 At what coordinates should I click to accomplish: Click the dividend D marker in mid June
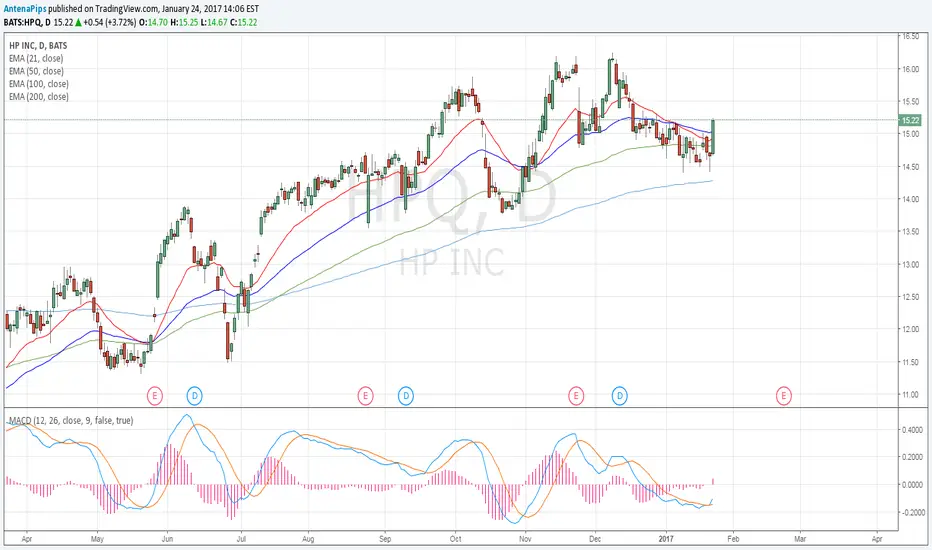pos(194,395)
